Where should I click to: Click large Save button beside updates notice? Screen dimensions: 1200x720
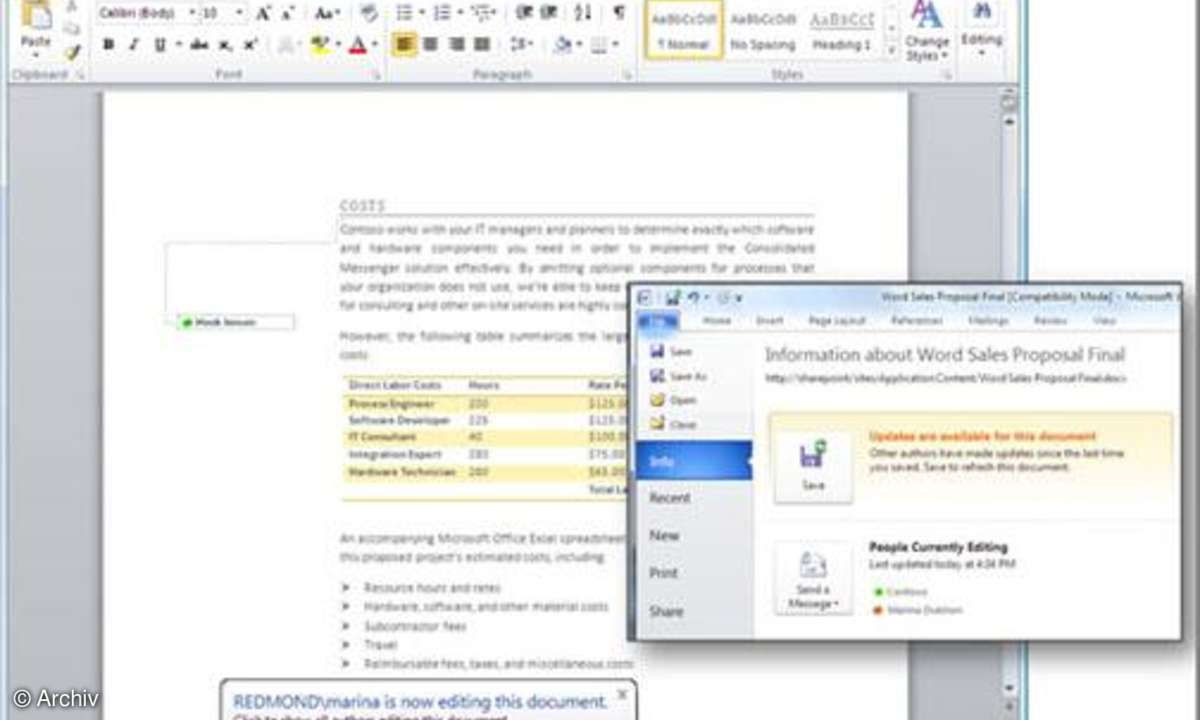(x=813, y=466)
